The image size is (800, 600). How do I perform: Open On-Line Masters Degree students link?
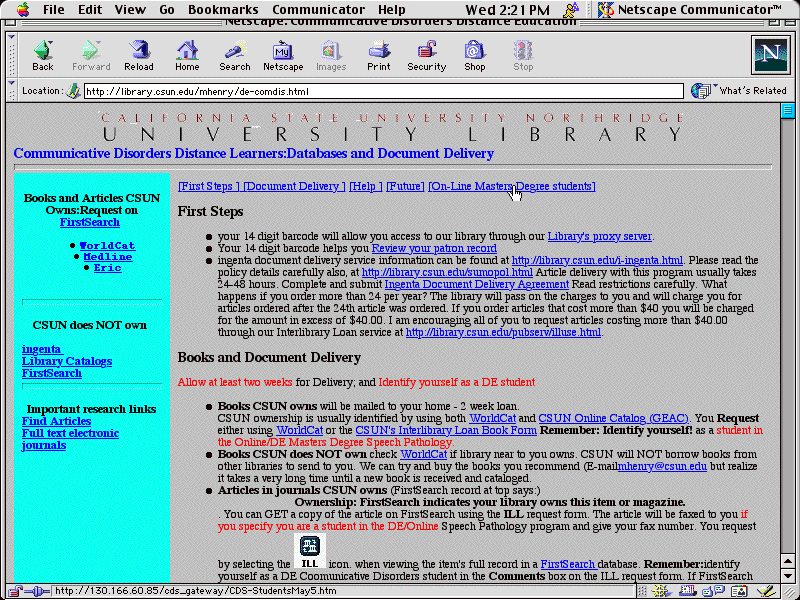click(512, 186)
